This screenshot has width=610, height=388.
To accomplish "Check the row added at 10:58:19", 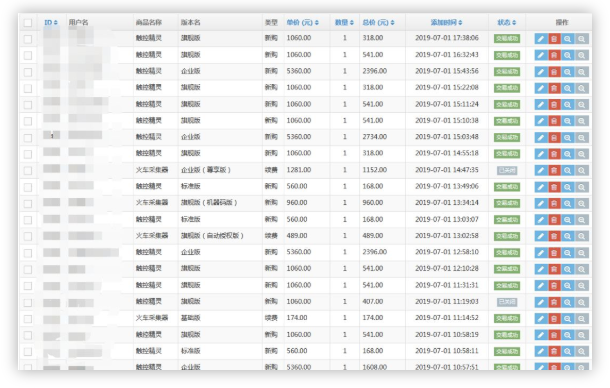I will [x=28, y=335].
